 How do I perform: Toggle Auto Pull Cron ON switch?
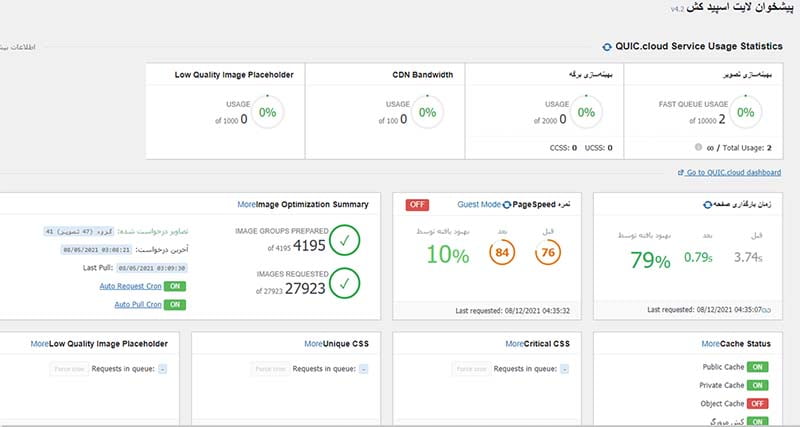pos(175,305)
